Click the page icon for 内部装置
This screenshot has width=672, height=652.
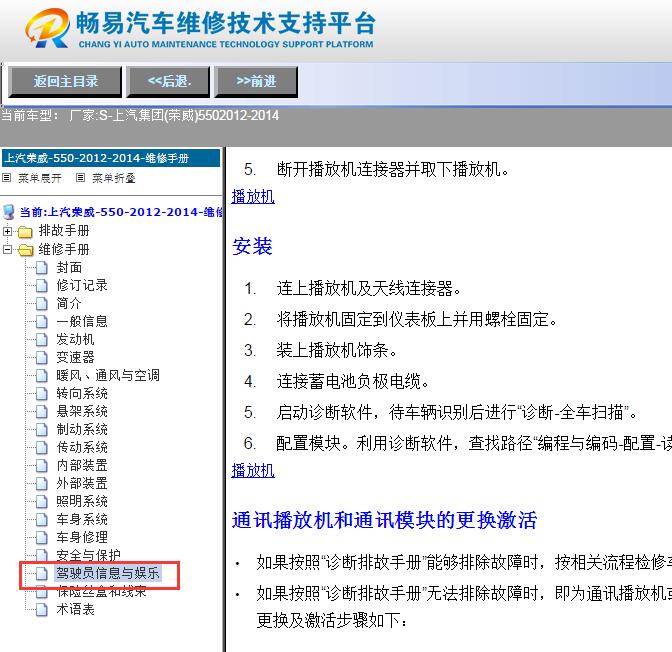pyautogui.click(x=42, y=466)
